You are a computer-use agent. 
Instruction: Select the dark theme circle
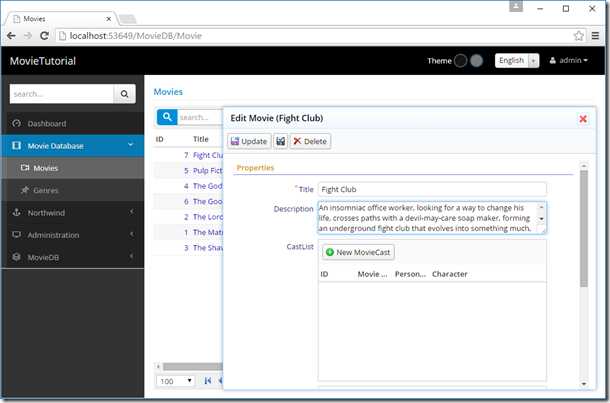click(461, 61)
